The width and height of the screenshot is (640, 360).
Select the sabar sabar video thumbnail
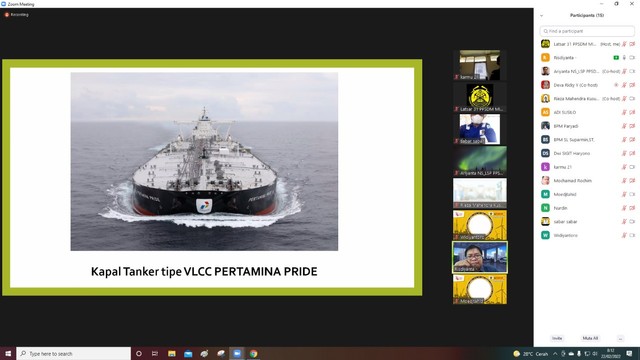pyautogui.click(x=480, y=129)
